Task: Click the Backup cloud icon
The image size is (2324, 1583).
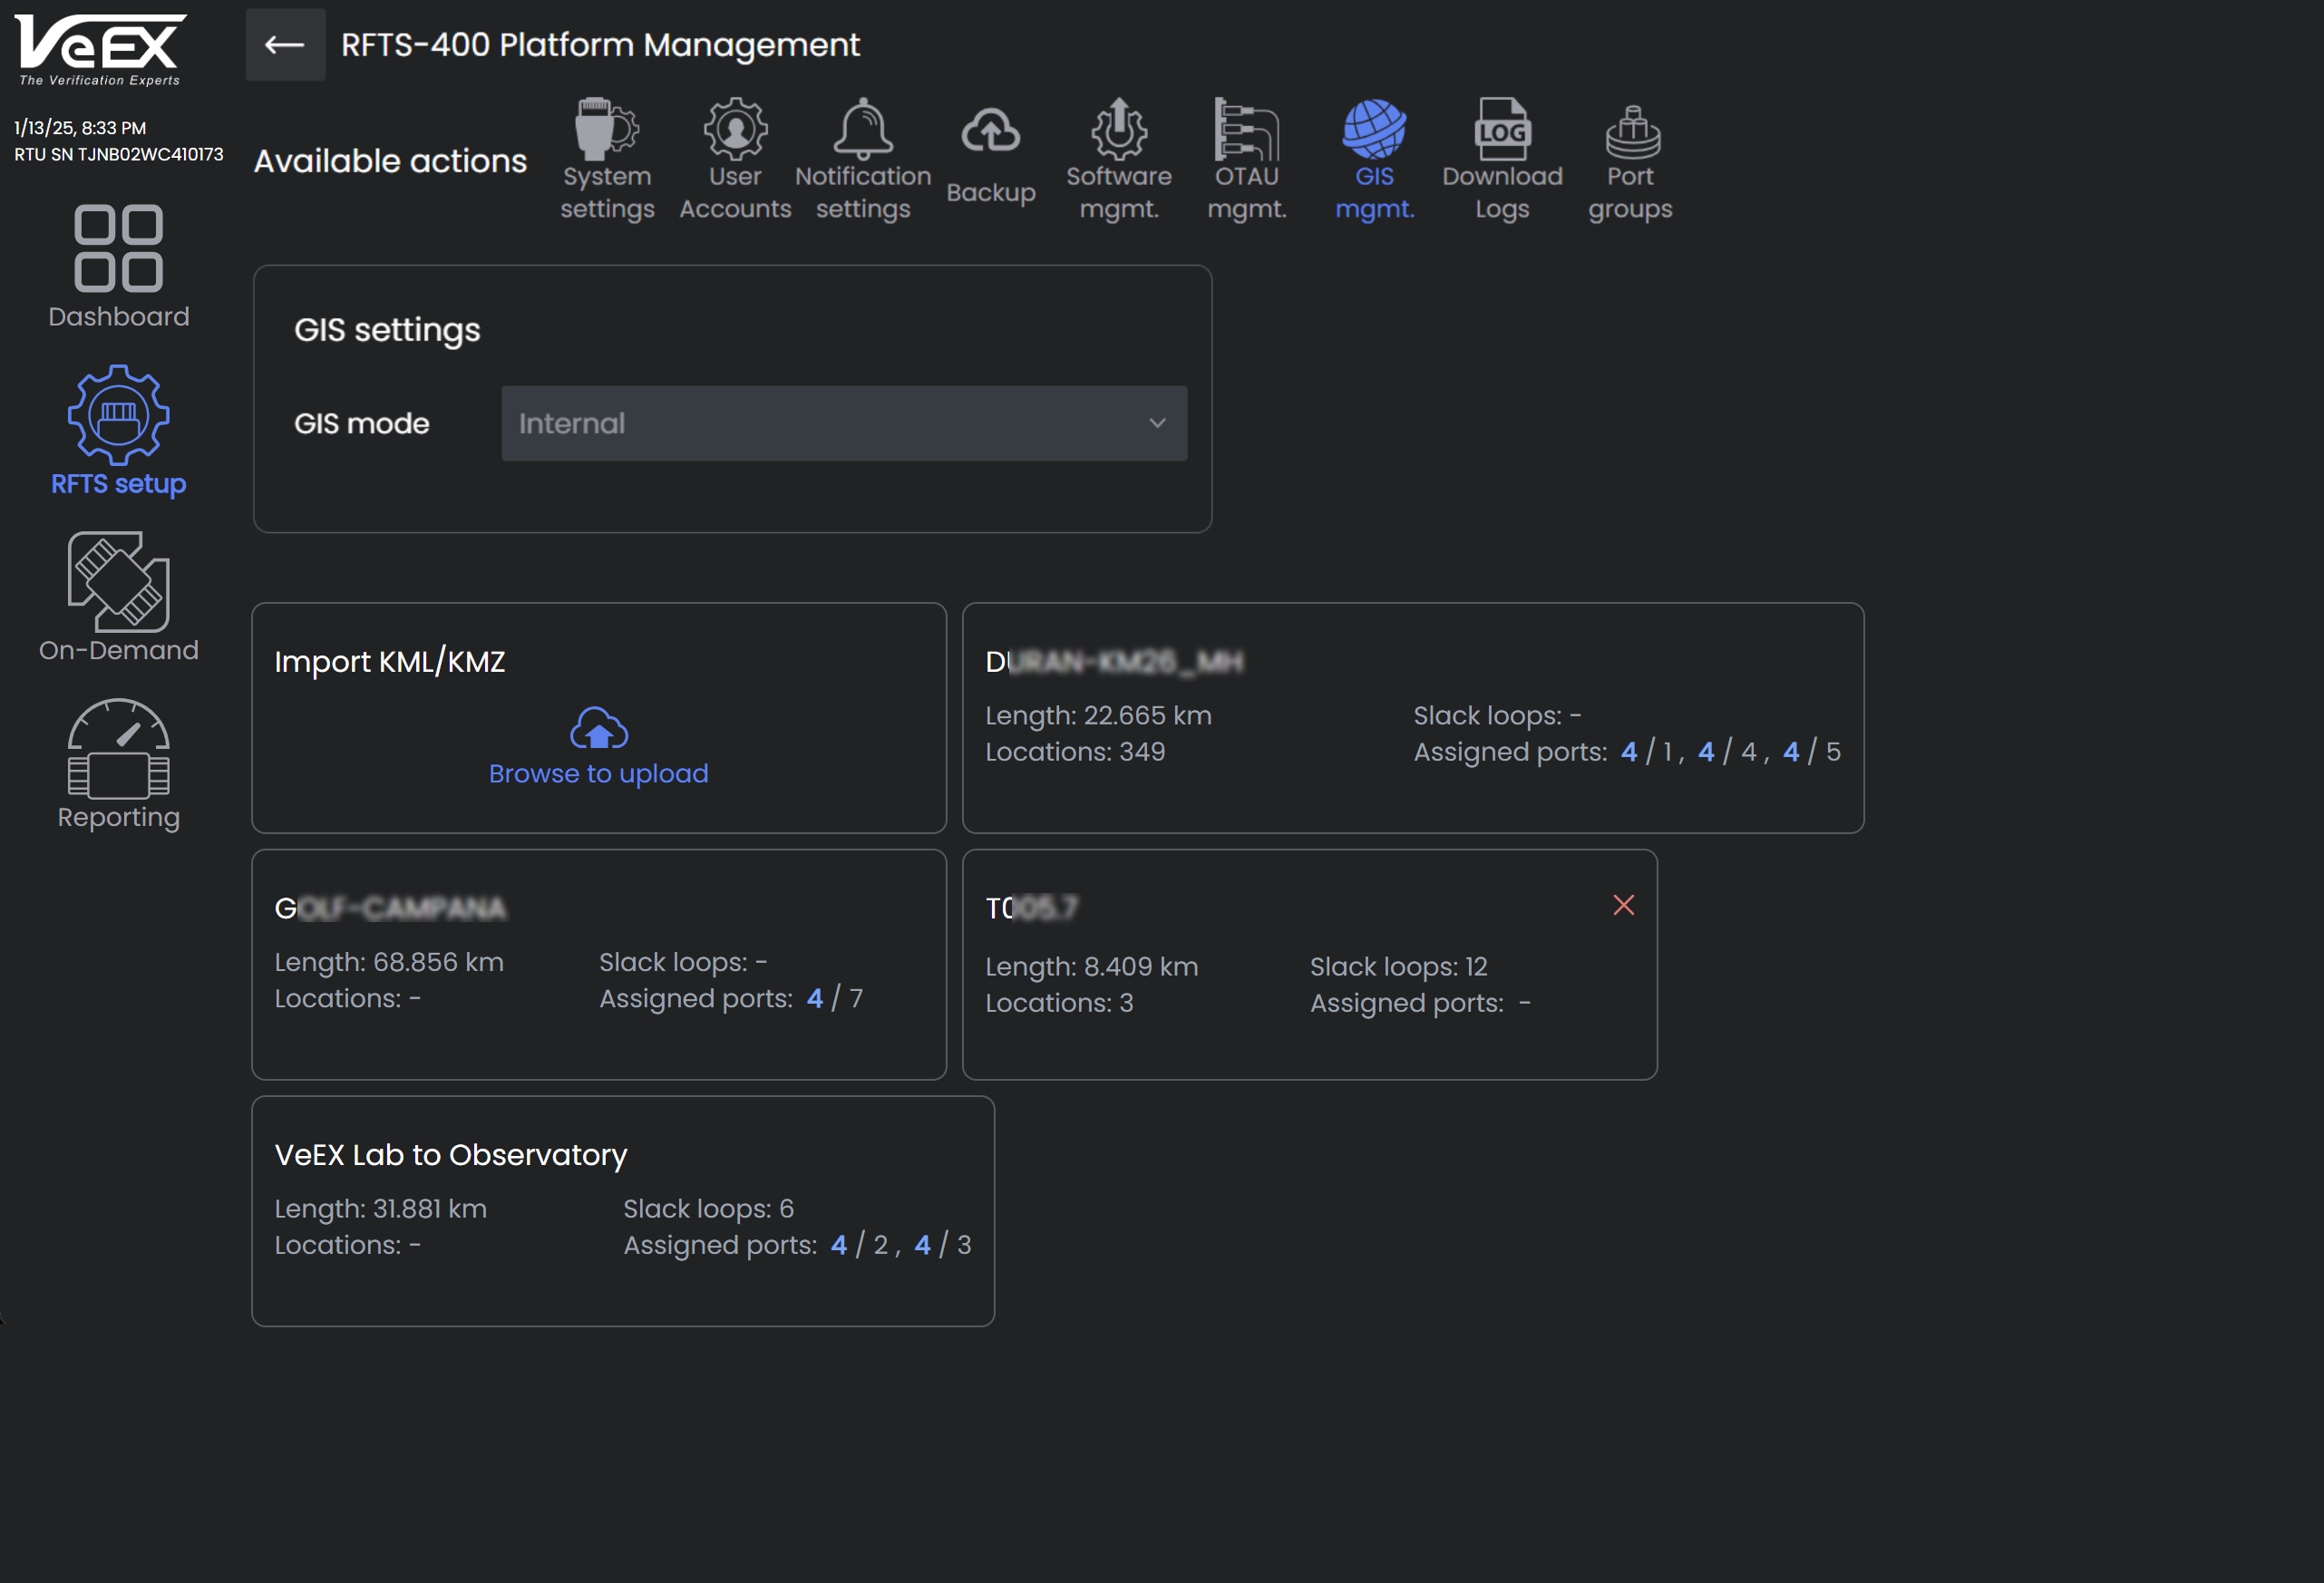Action: [990, 132]
